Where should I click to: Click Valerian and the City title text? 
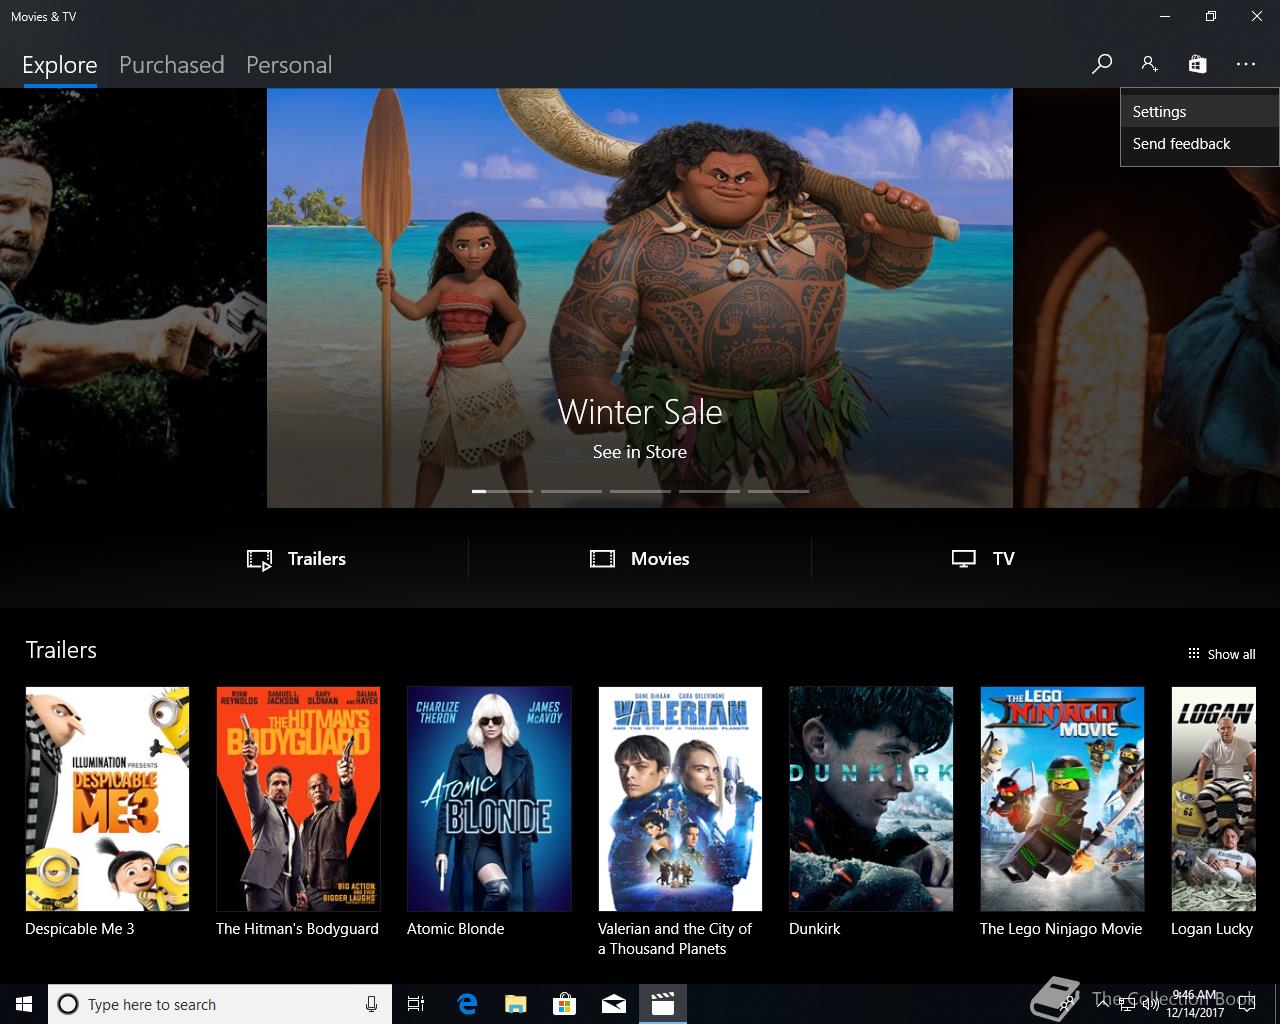point(675,939)
